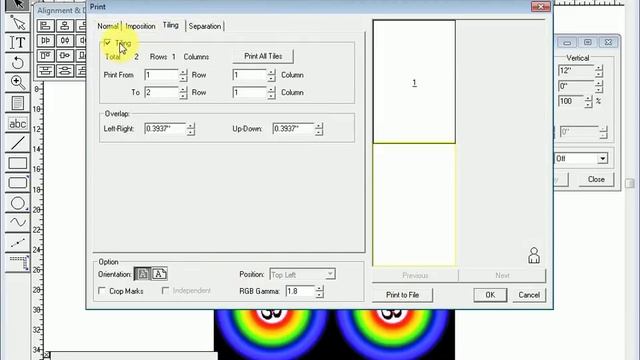The width and height of the screenshot is (640, 360).
Task: Click the Left-Right overlap input field
Action: 165,129
